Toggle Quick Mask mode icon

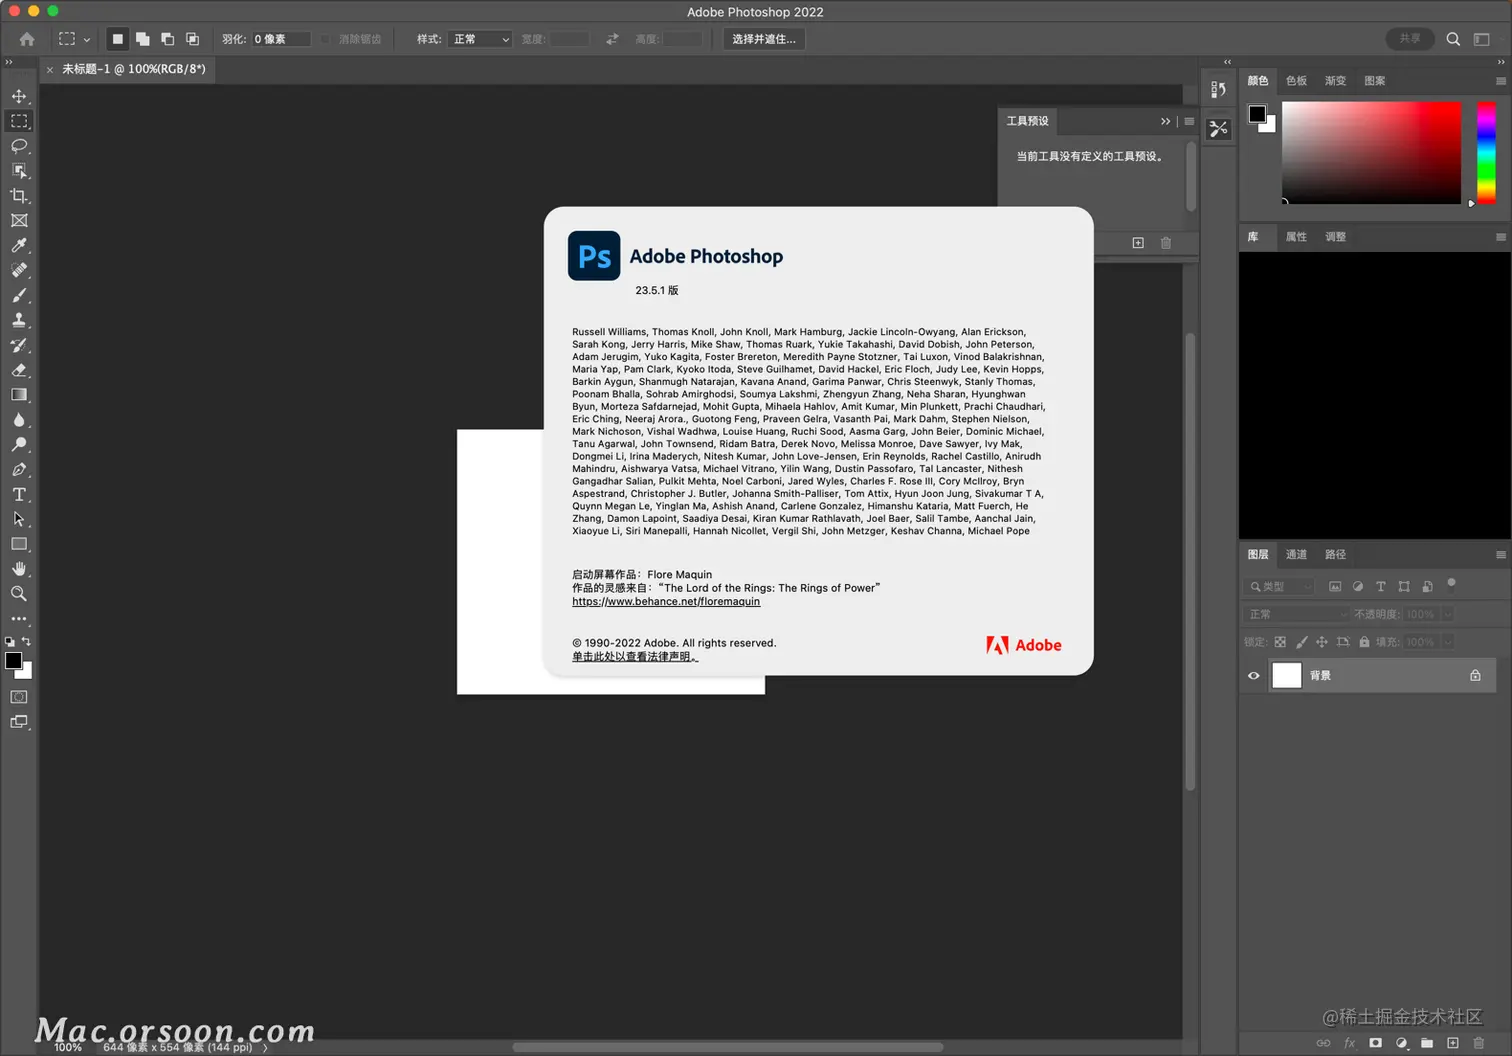click(x=19, y=697)
